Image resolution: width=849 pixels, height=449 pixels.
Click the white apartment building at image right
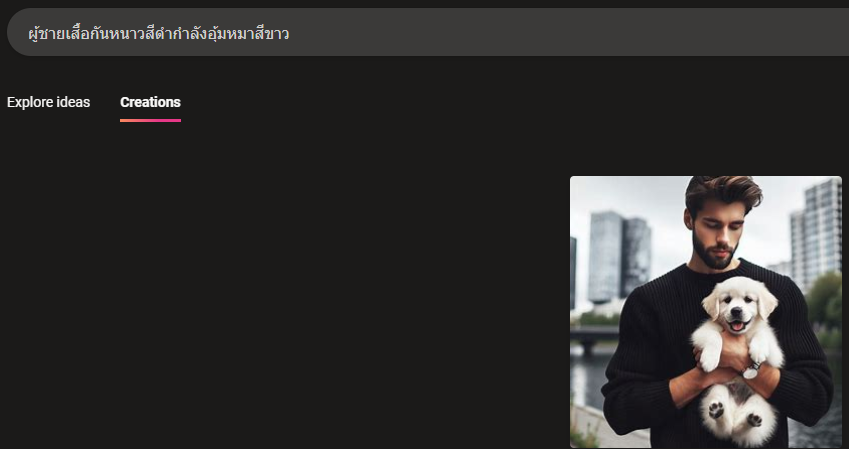click(x=816, y=232)
